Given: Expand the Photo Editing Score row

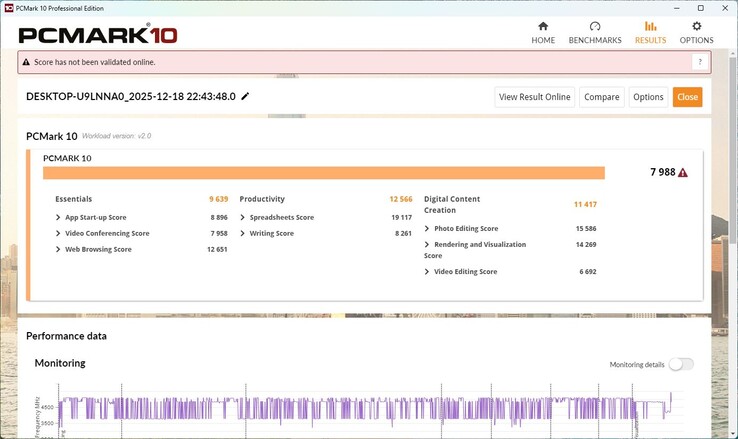Looking at the screenshot, I should coord(427,229).
